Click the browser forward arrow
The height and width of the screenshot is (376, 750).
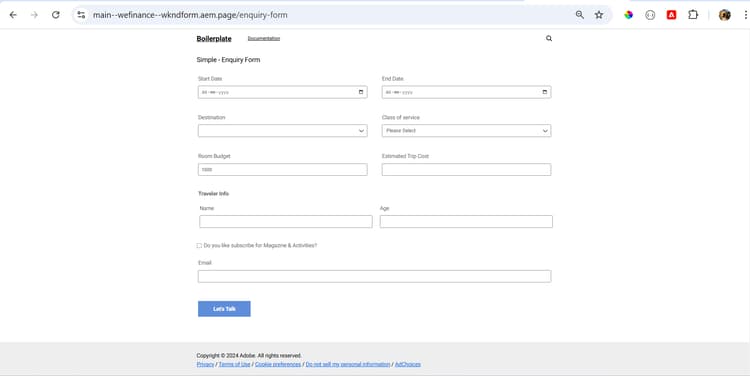tap(34, 15)
